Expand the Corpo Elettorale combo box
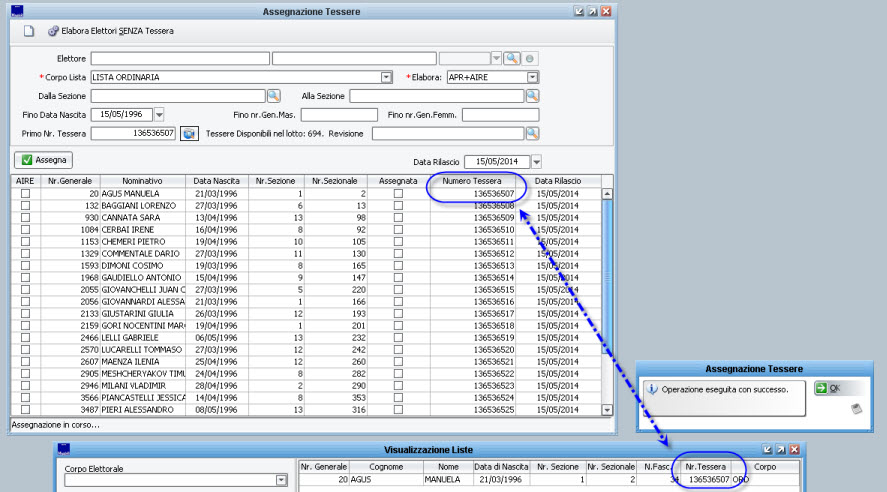The width and height of the screenshot is (887, 492). [282, 481]
